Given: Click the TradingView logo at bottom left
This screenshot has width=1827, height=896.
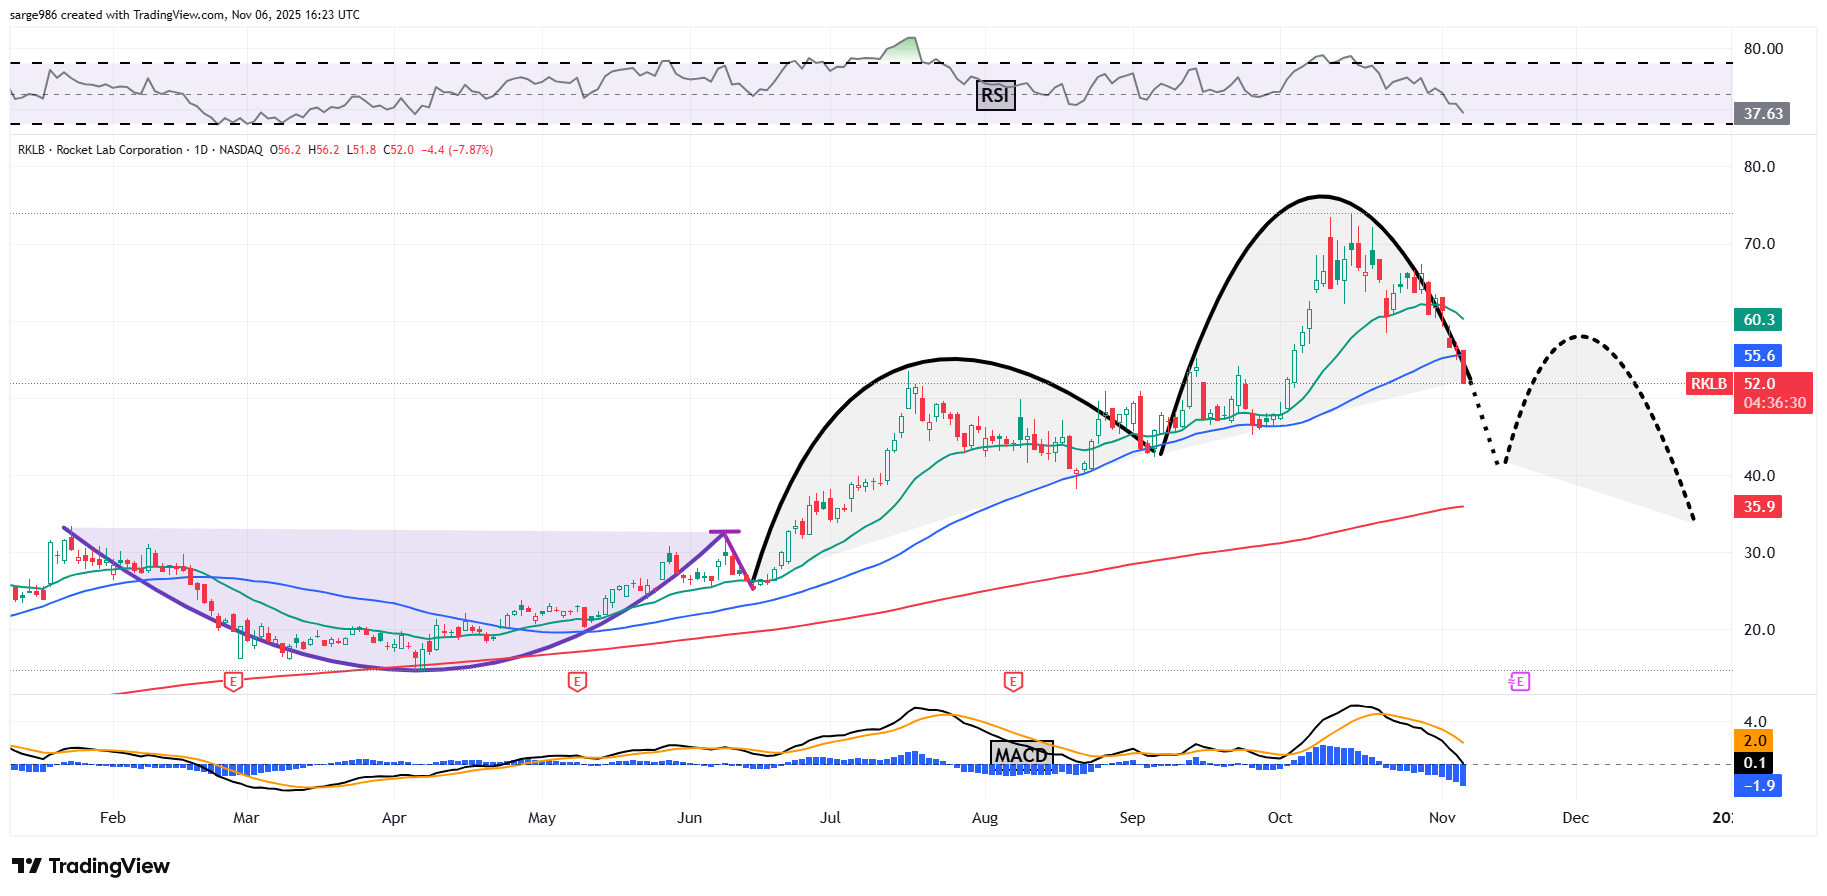Looking at the screenshot, I should click(91, 866).
